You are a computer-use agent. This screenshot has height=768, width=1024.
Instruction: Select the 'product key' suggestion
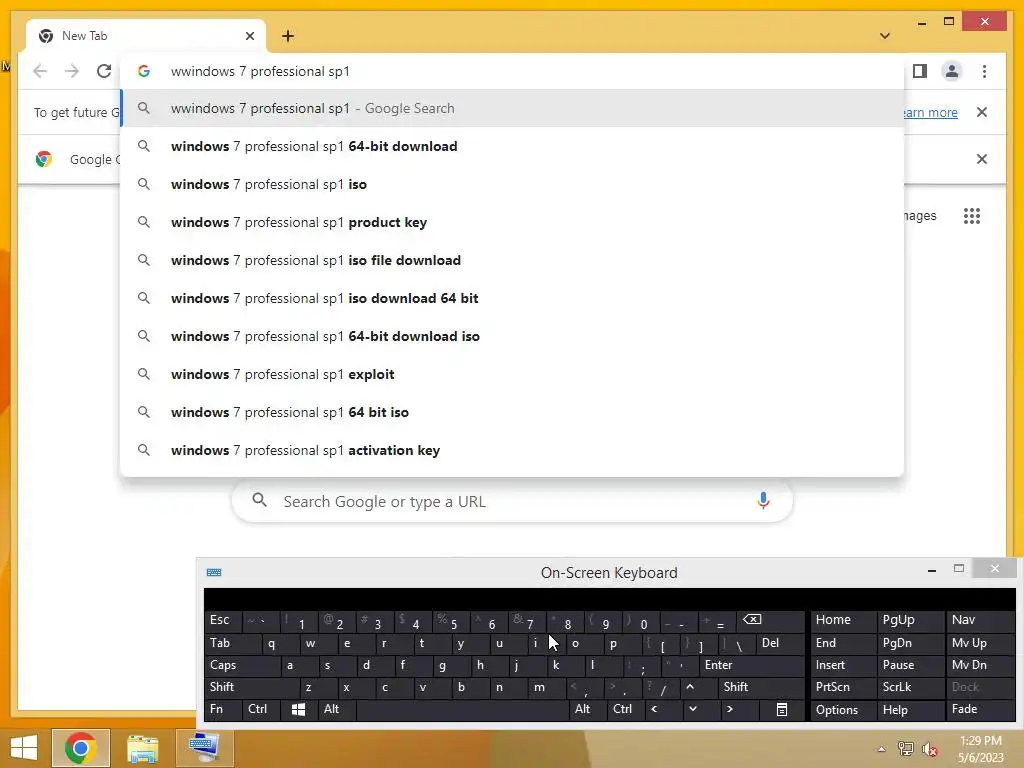(x=513, y=222)
